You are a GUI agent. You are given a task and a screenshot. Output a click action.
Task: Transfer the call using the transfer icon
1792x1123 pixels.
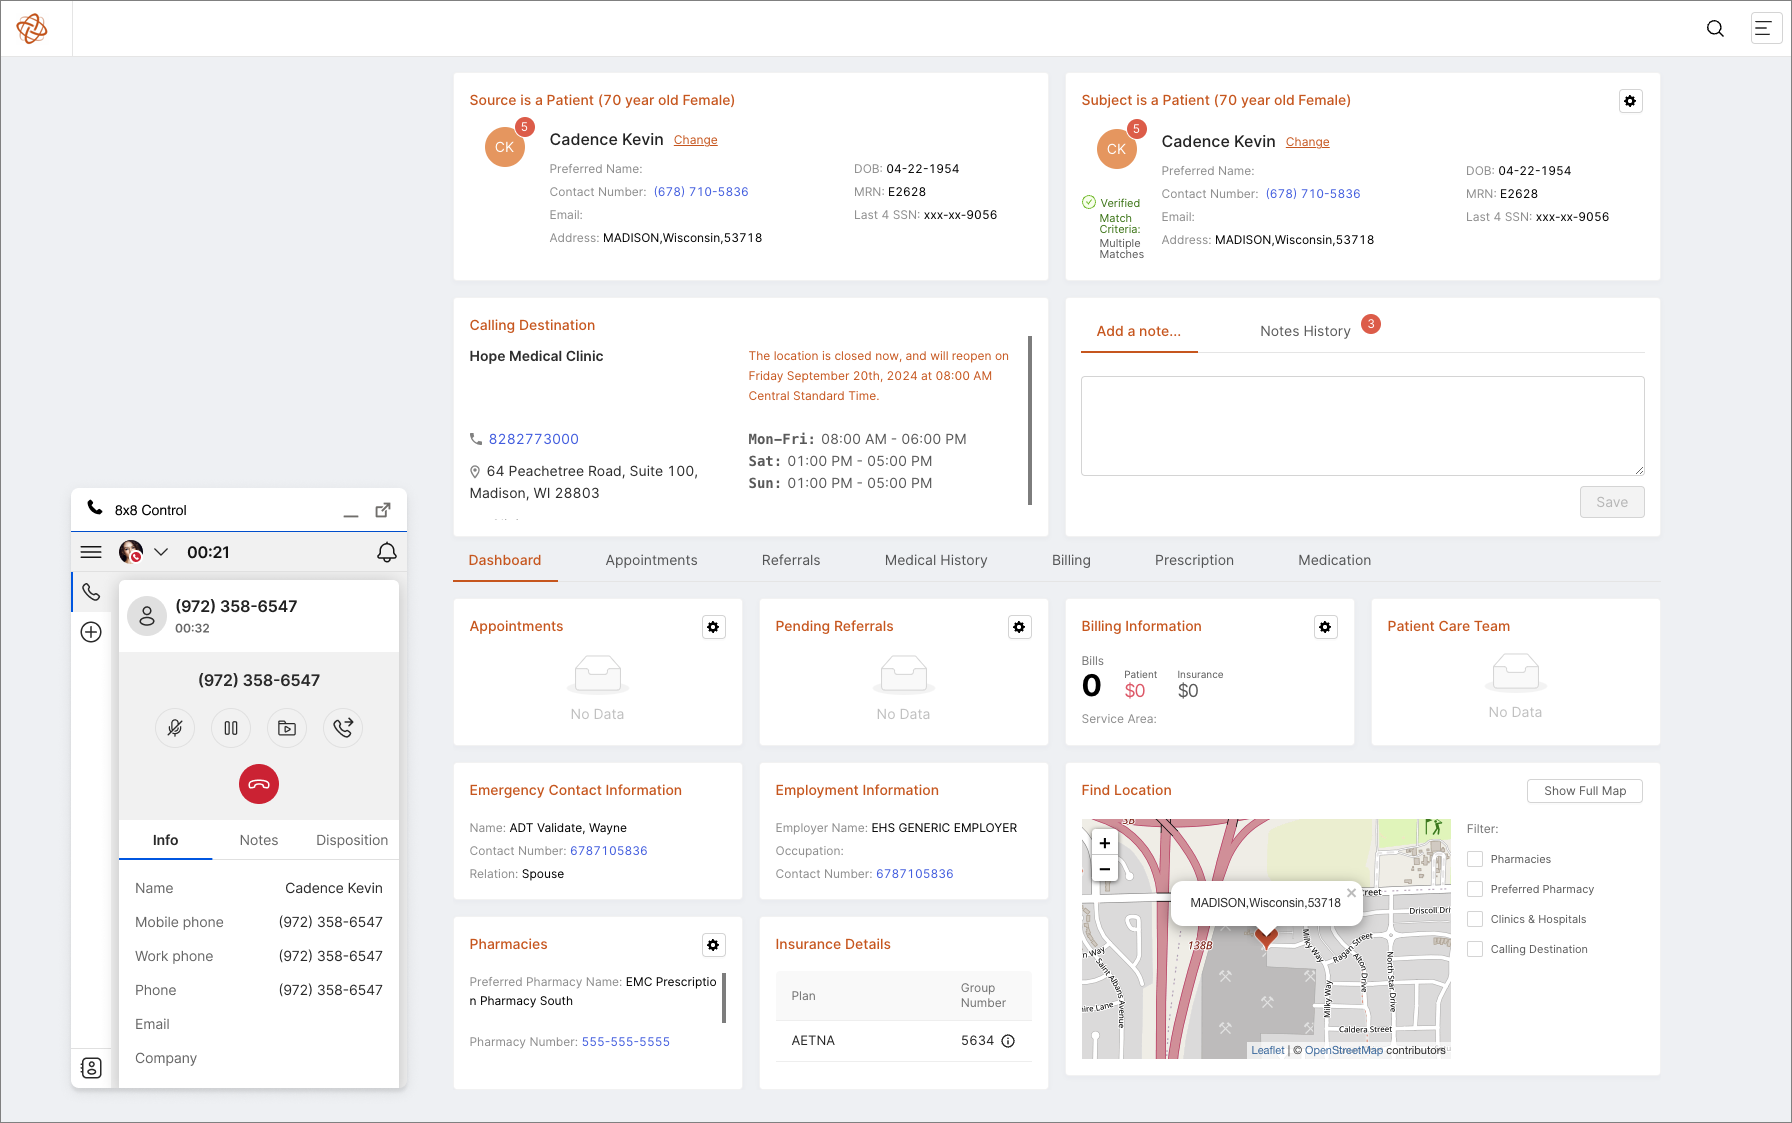(343, 728)
